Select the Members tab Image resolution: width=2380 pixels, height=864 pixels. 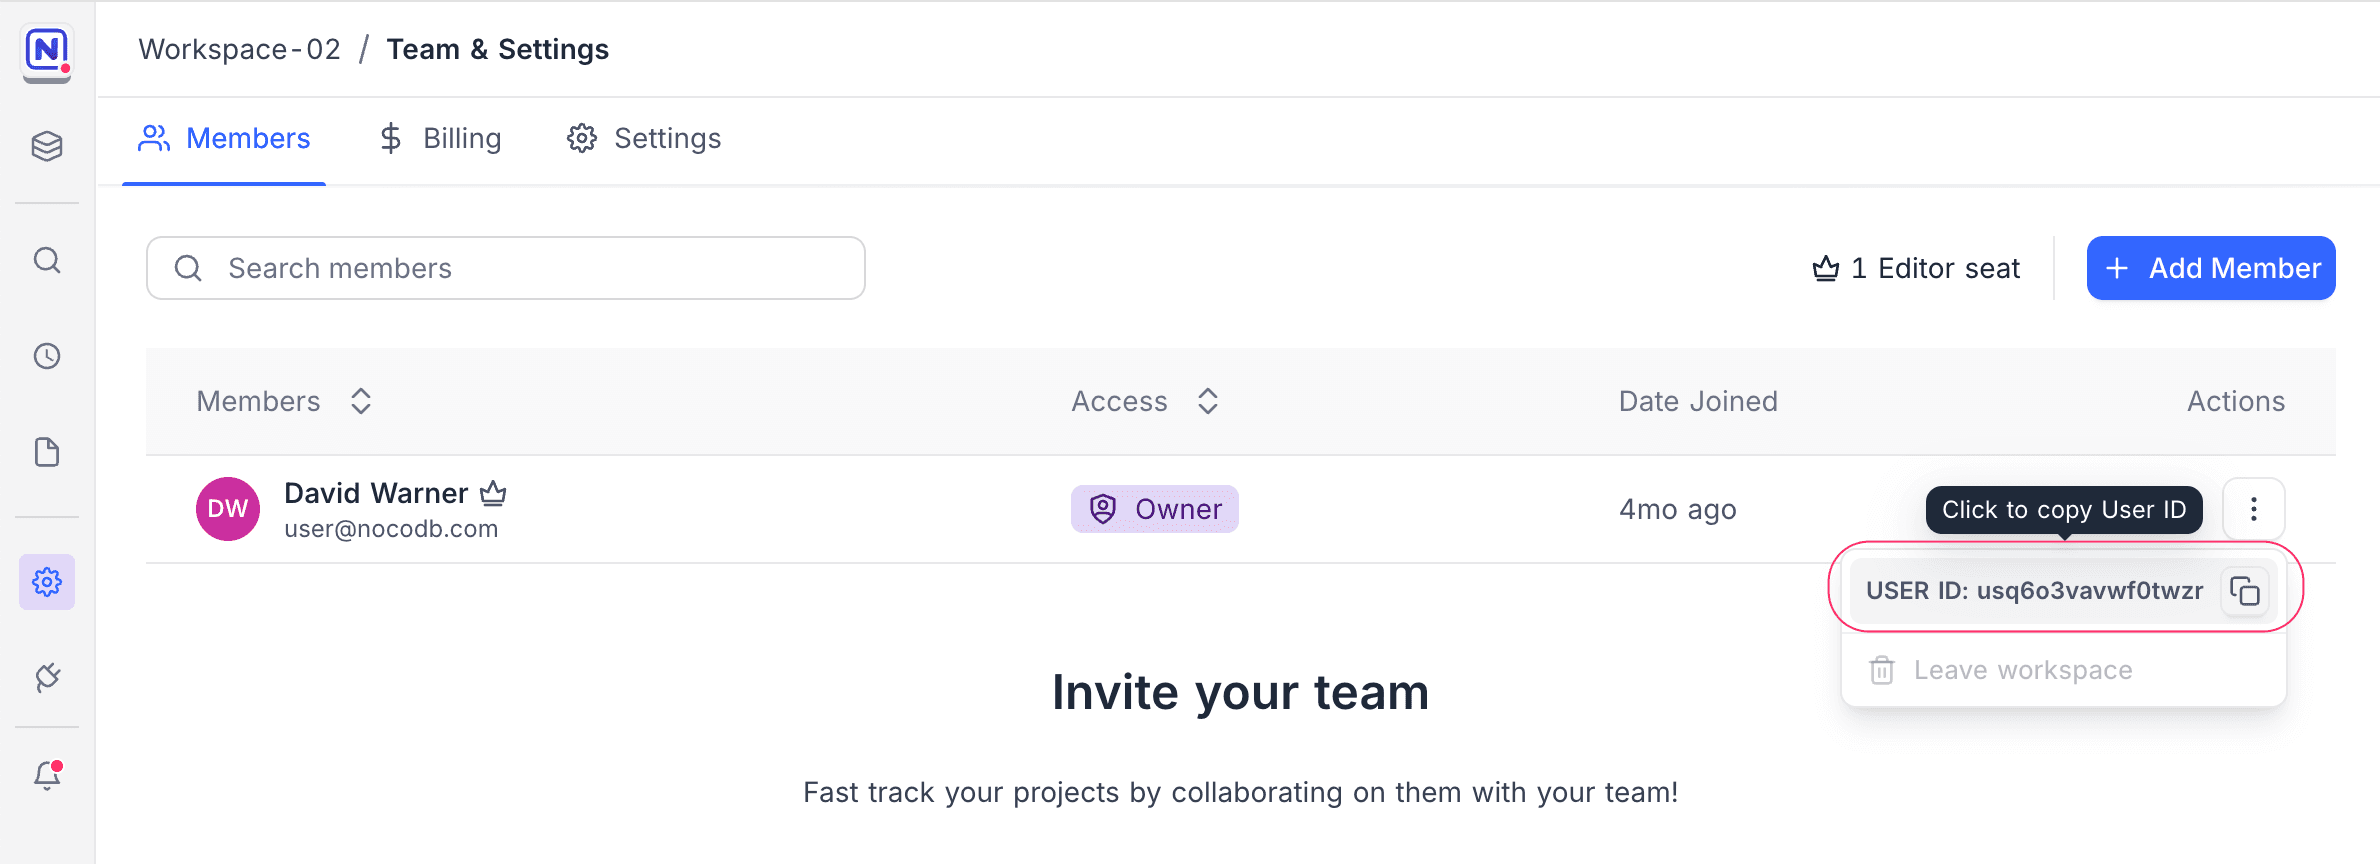(224, 138)
